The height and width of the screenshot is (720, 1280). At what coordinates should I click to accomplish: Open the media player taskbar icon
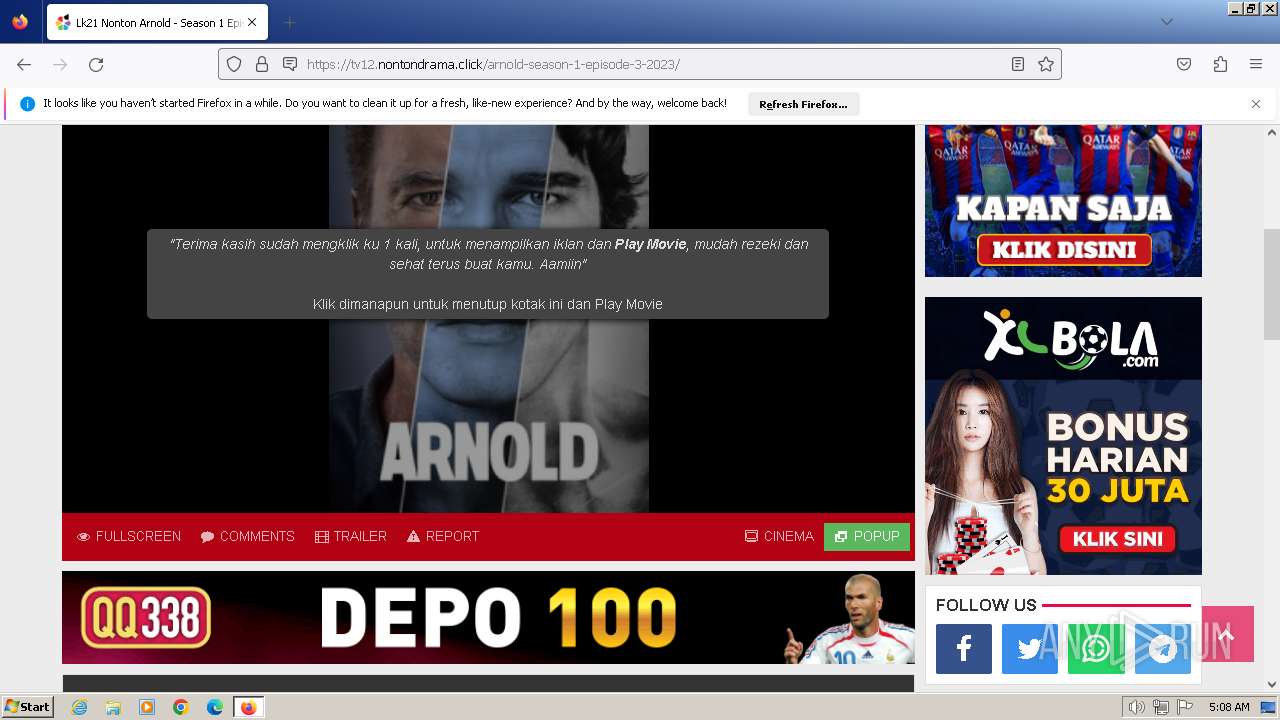tap(147, 707)
